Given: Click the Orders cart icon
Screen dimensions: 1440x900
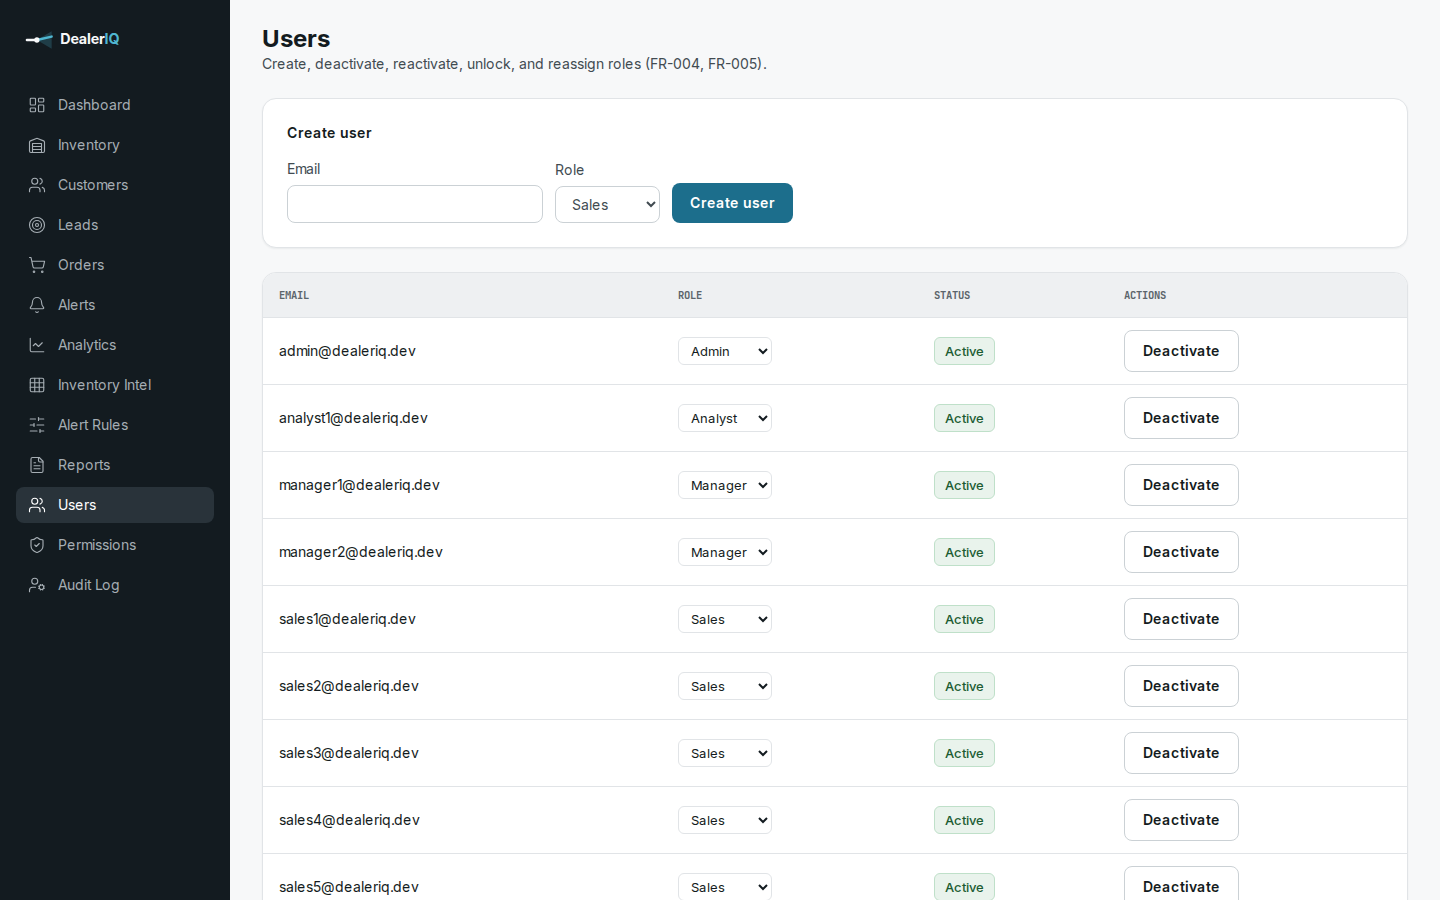Looking at the screenshot, I should (x=37, y=265).
